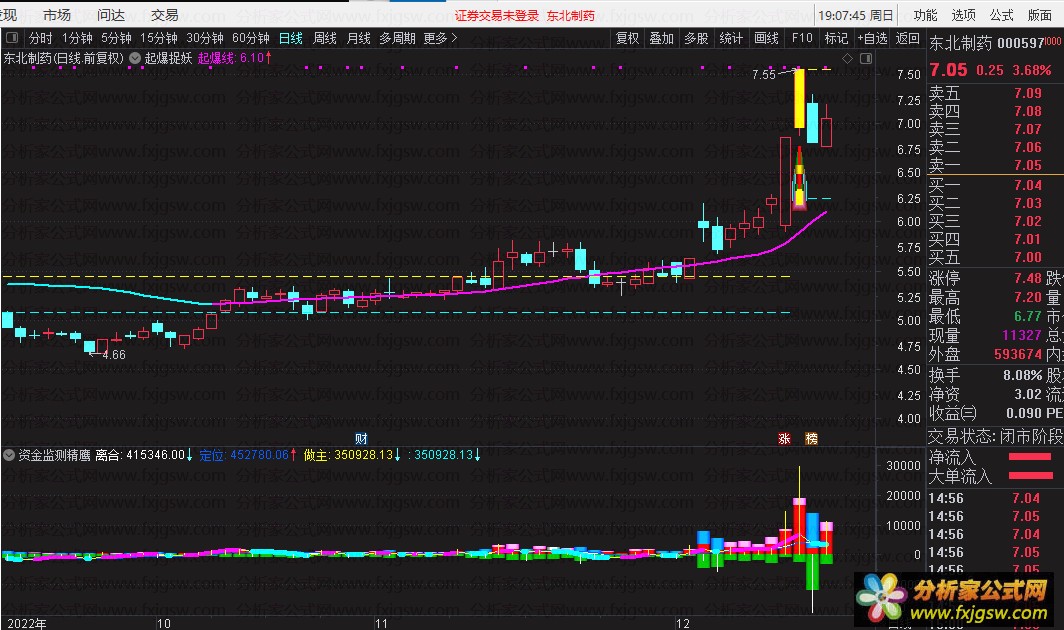Screen dimensions: 1064x630
Task: Open the 起爆捉妖 indicator settings circle icon
Action: click(135, 58)
